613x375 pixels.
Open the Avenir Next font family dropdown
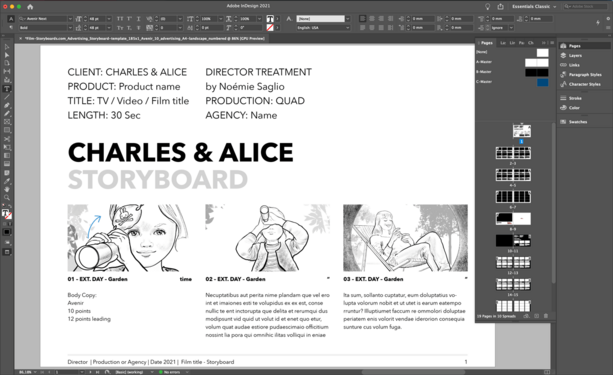click(x=70, y=19)
